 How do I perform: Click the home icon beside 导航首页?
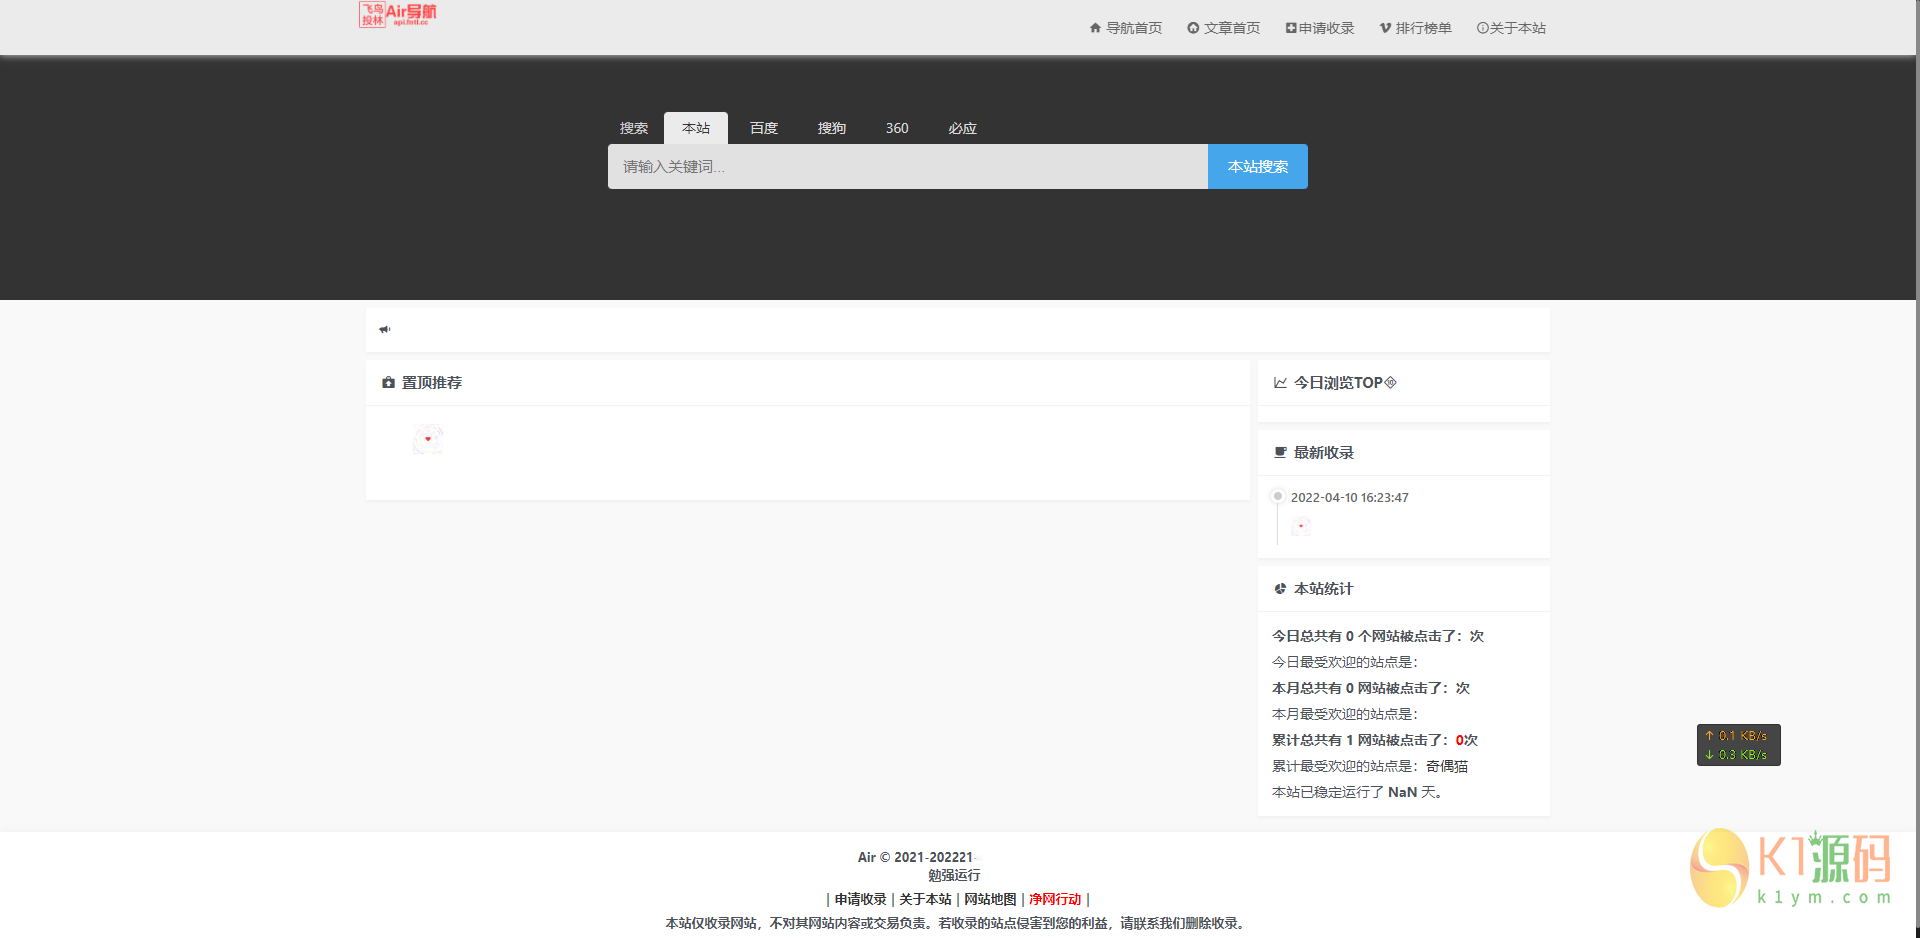(x=1093, y=28)
